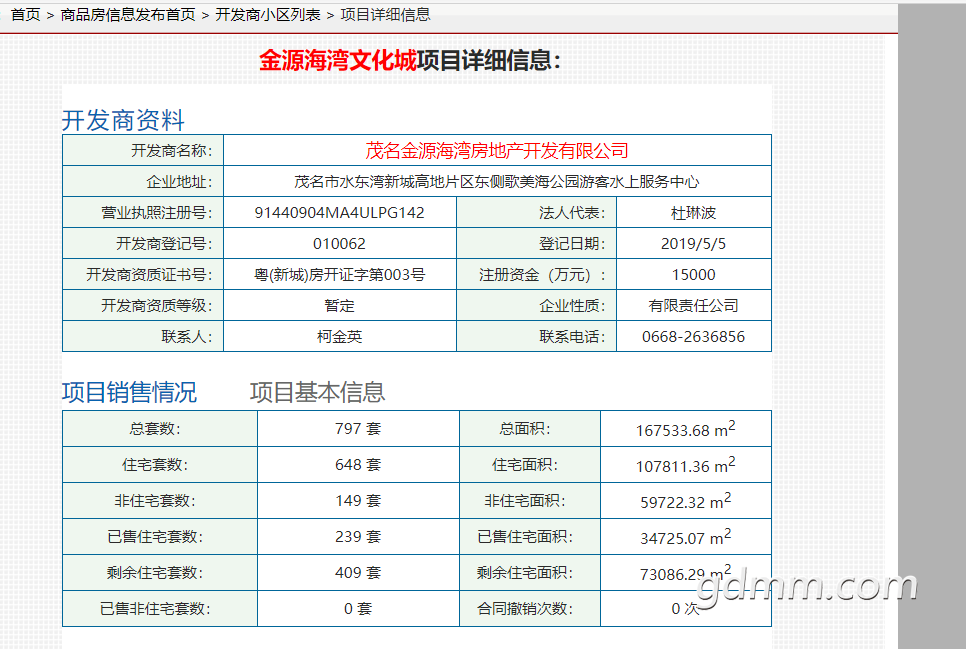Screen dimensions: 966x649
Task: Click non-residential units value 149 套
Action: pos(358,500)
